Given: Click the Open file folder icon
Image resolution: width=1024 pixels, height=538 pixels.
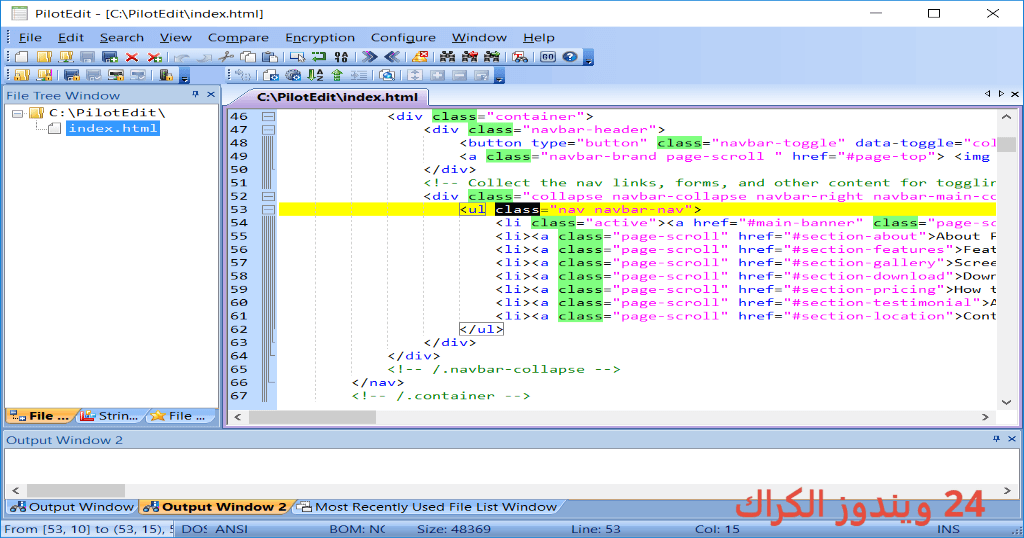Looking at the screenshot, I should 44,57.
